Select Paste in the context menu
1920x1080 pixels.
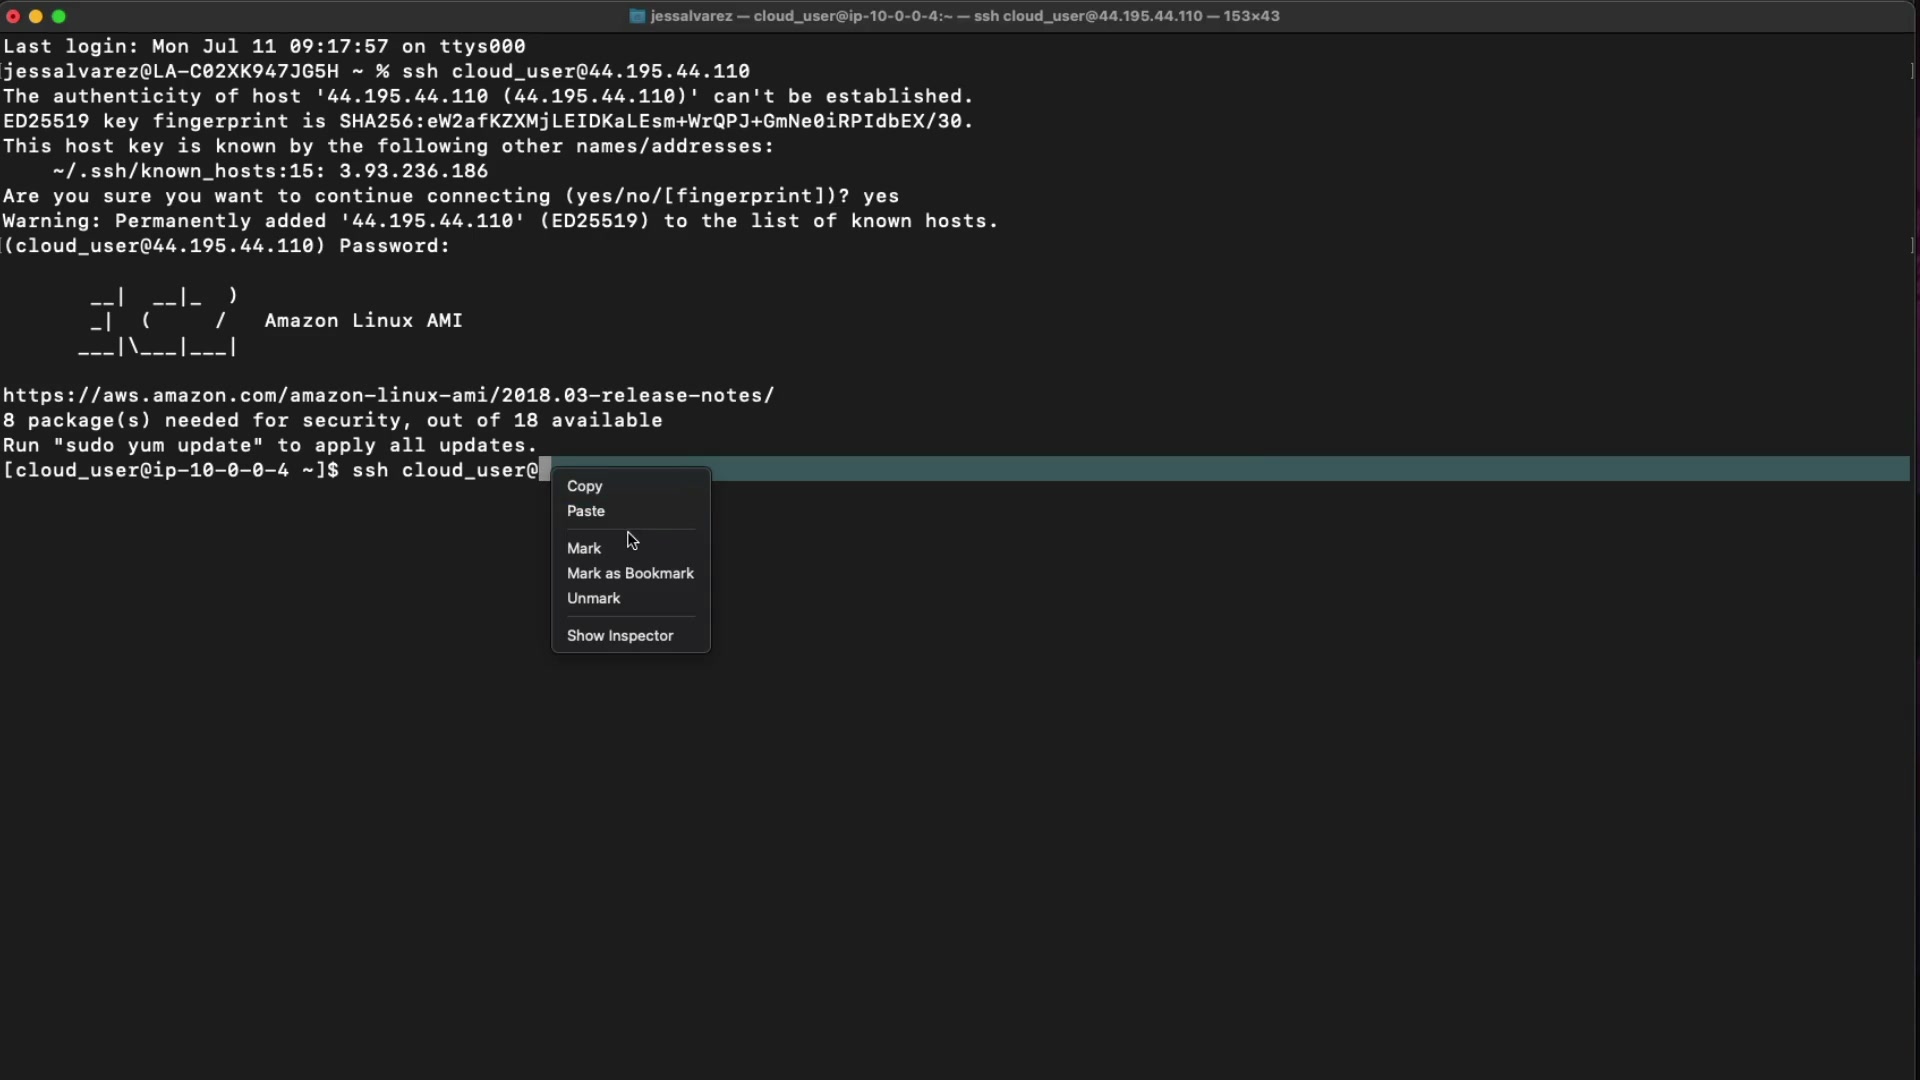tap(586, 511)
